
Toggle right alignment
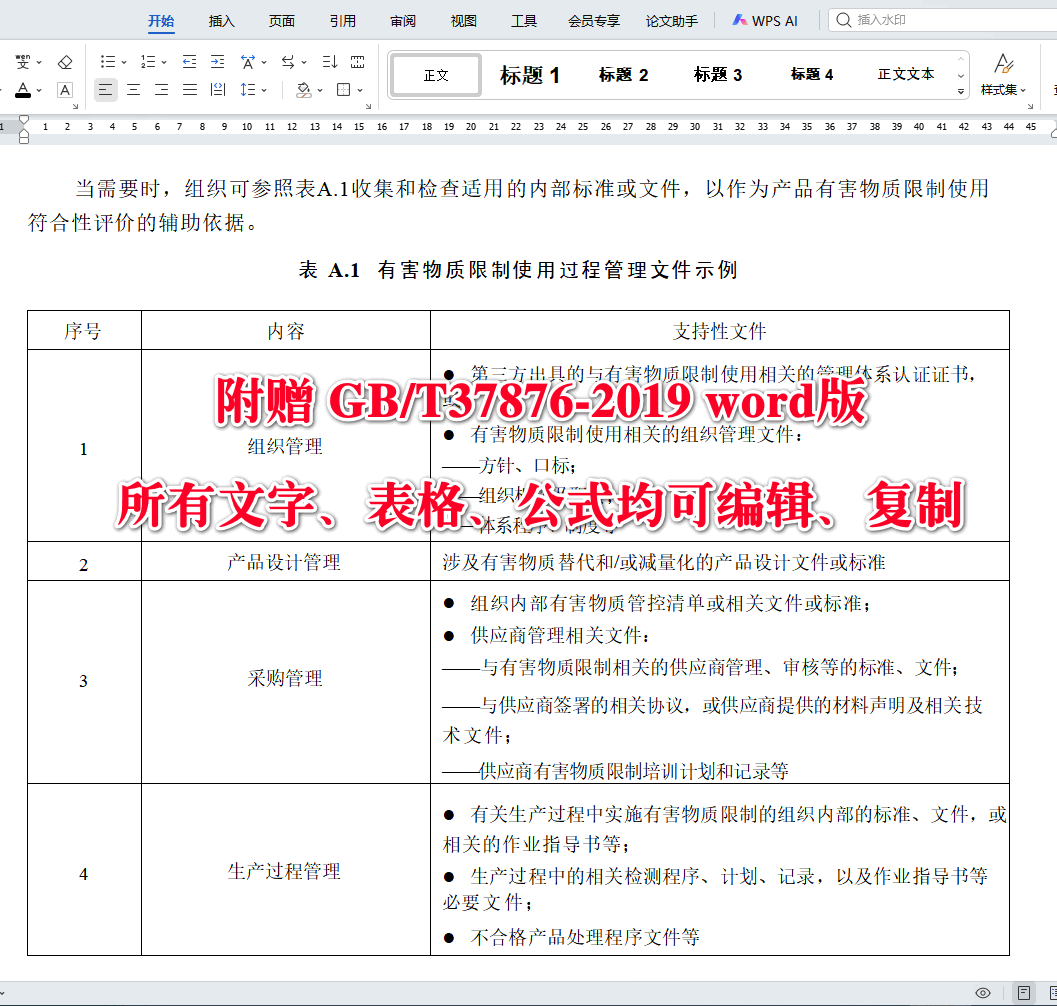(x=162, y=90)
